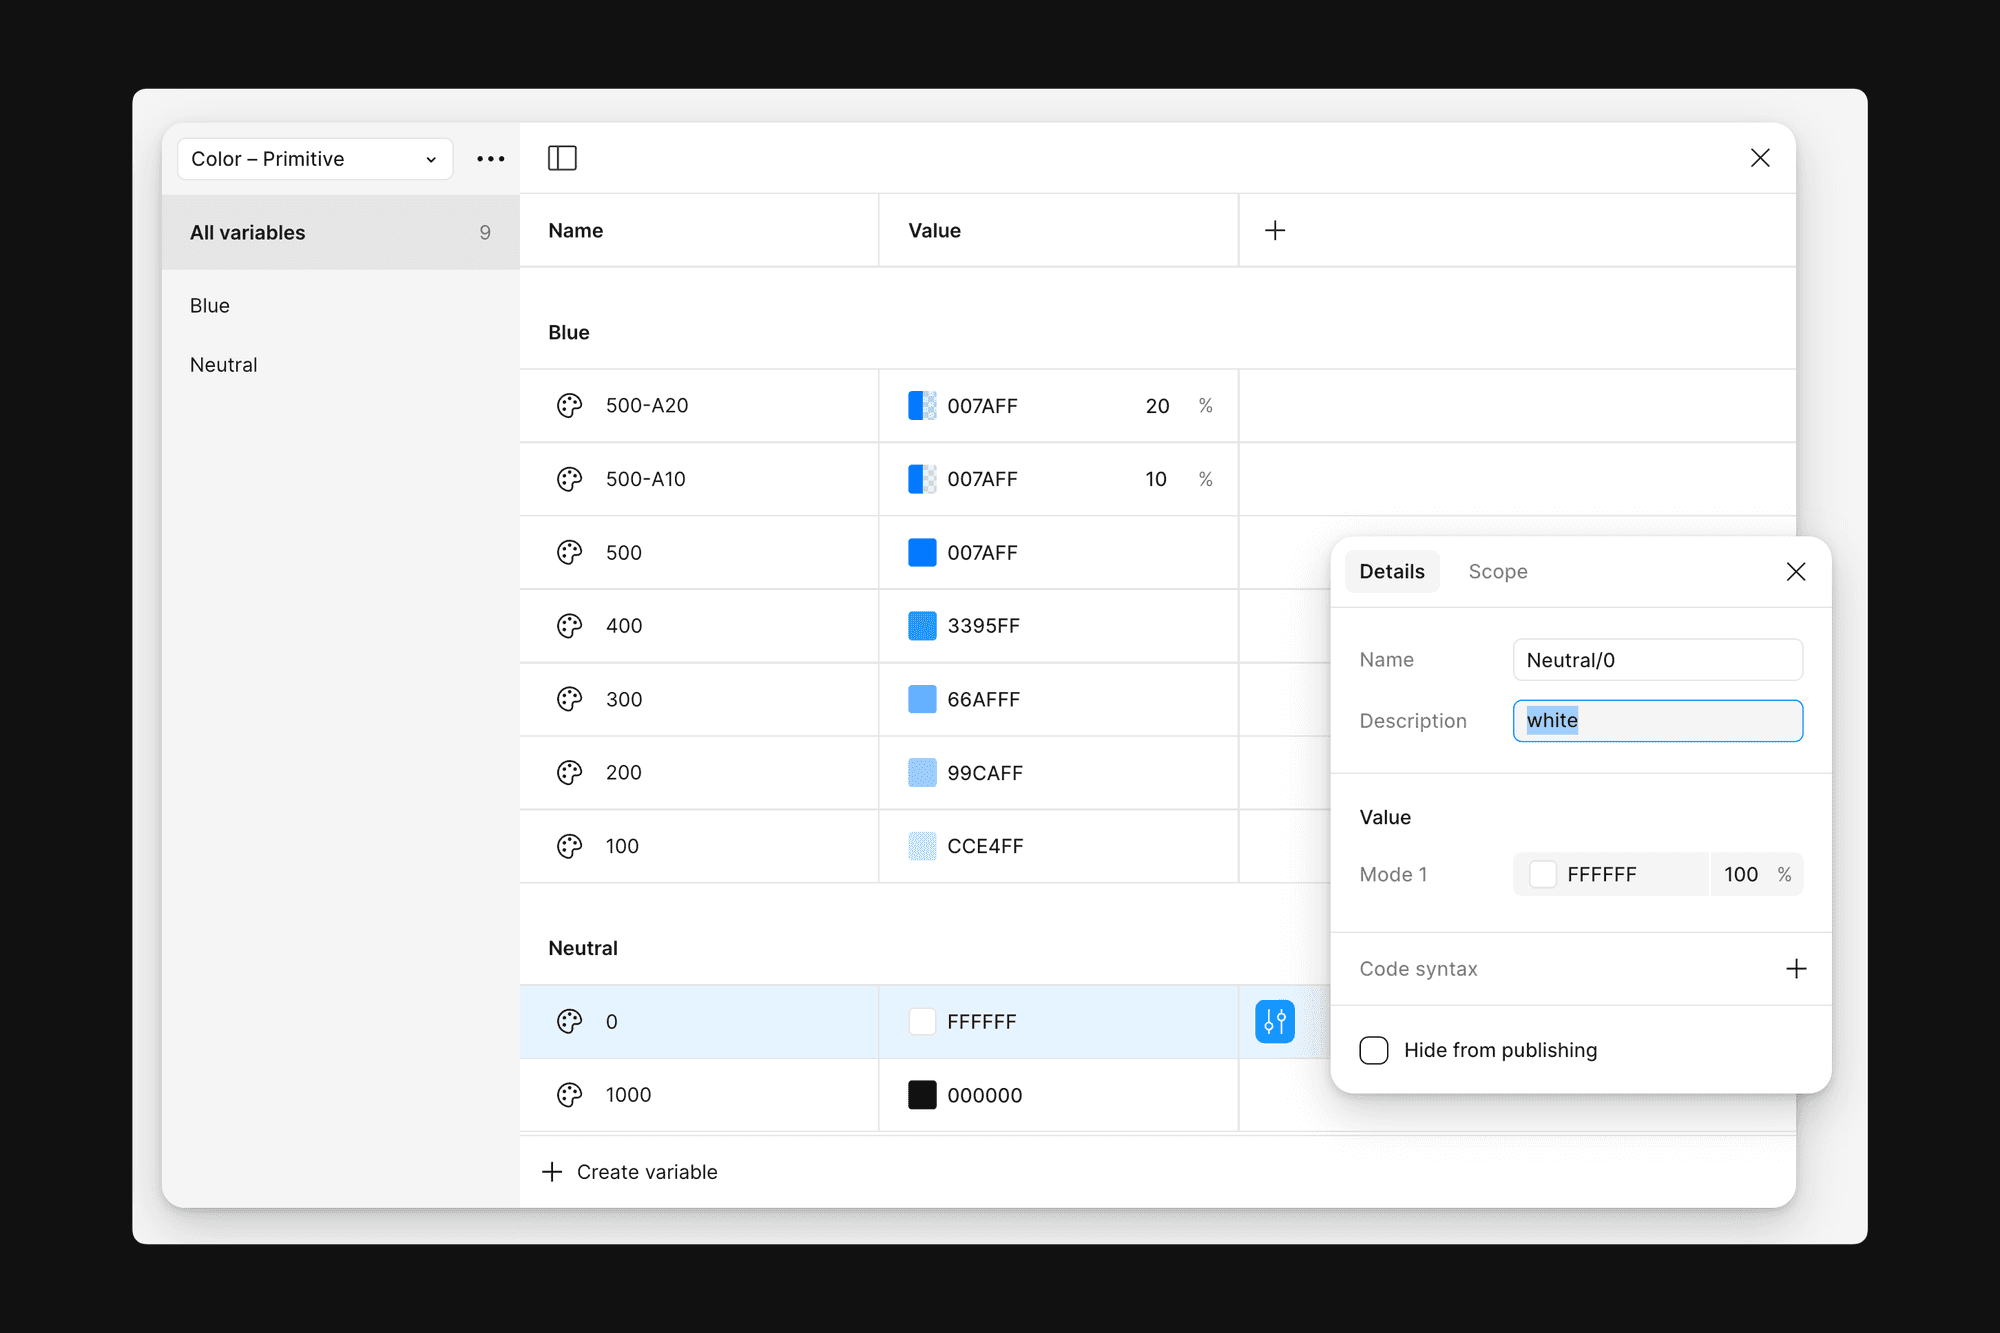
Task: Click the 3395FF color swatch
Action: point(922,626)
